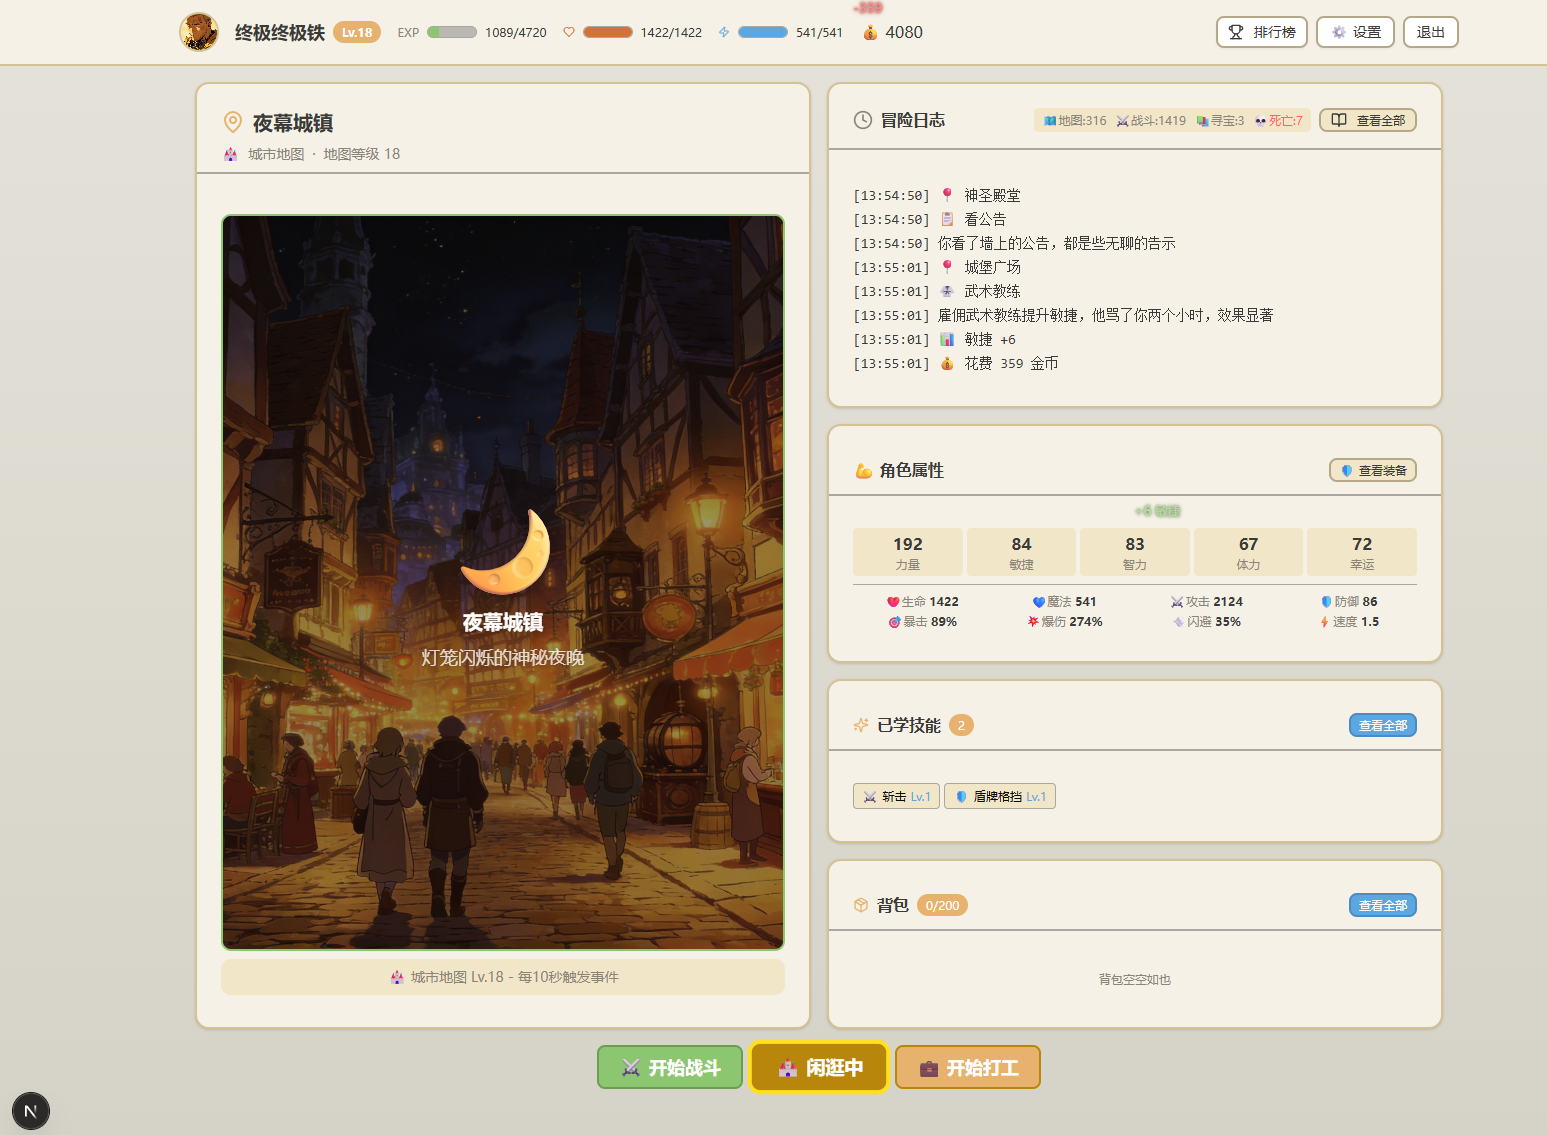Open 设置 settings
The width and height of the screenshot is (1547, 1135).
click(1355, 32)
